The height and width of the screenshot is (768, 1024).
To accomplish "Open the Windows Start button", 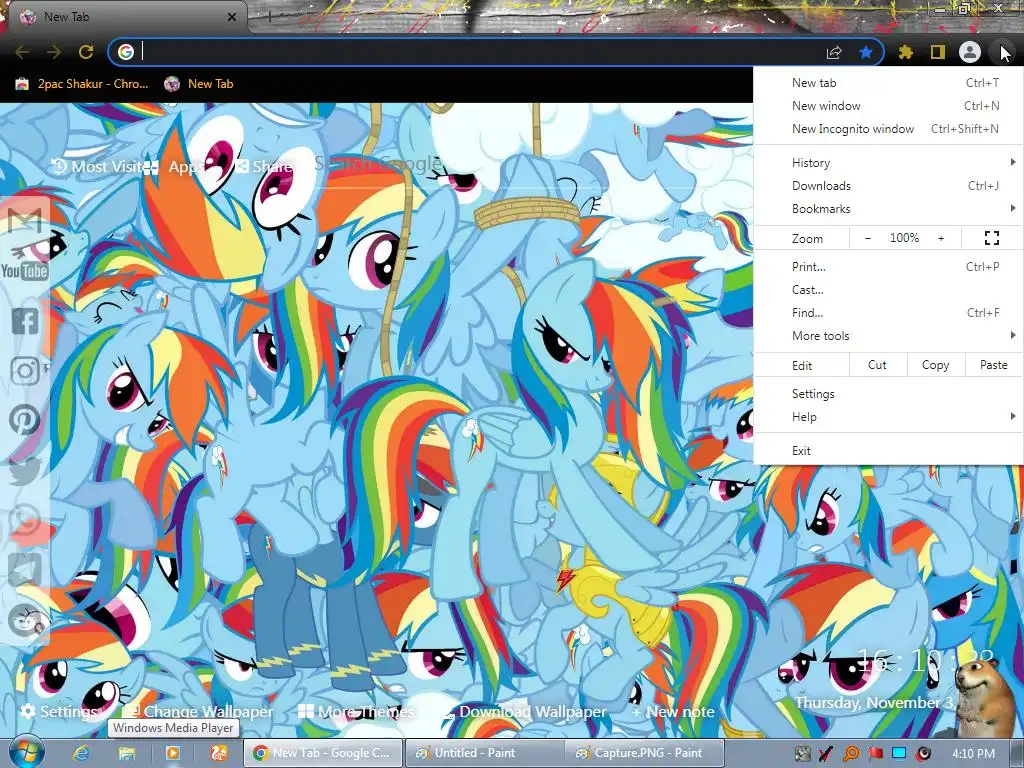I will (25, 752).
